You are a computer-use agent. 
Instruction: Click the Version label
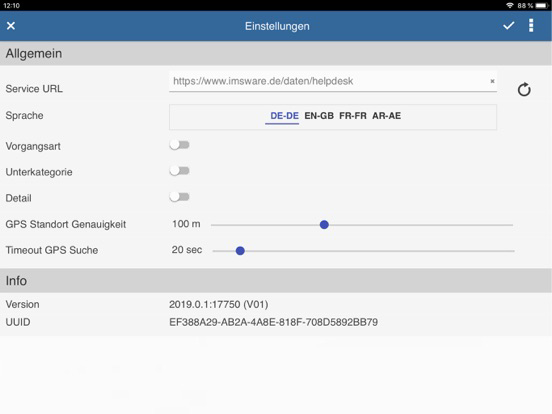[22, 305]
